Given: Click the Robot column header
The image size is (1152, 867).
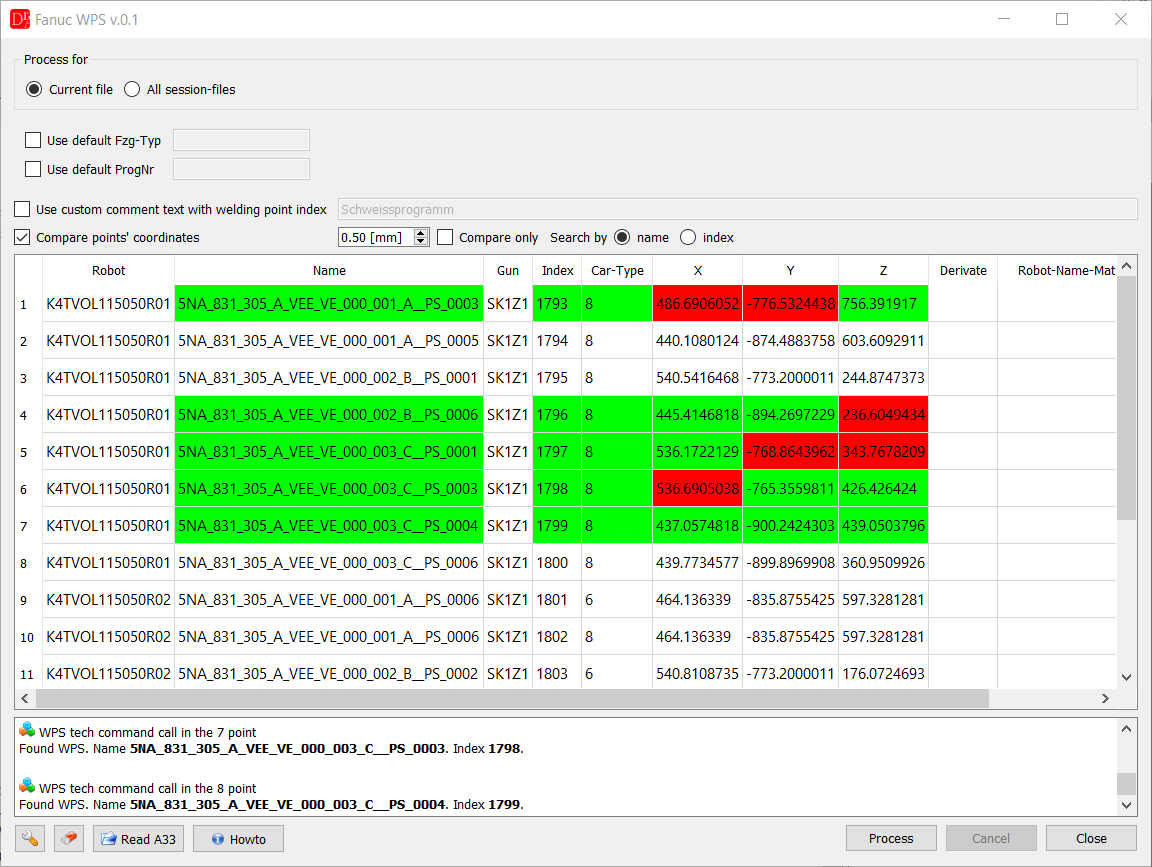Looking at the screenshot, I should [109, 270].
